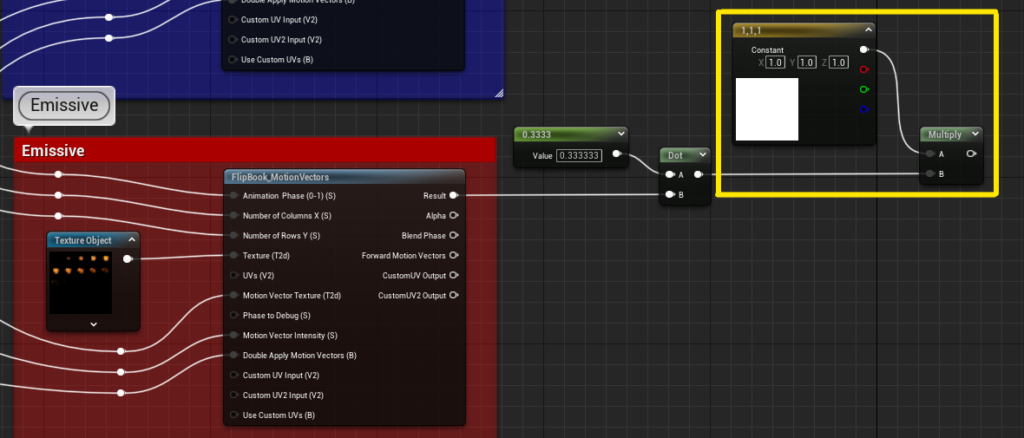Expand Texture Object node with bottom chevron
Screen dimensions: 1024x438
(93, 324)
